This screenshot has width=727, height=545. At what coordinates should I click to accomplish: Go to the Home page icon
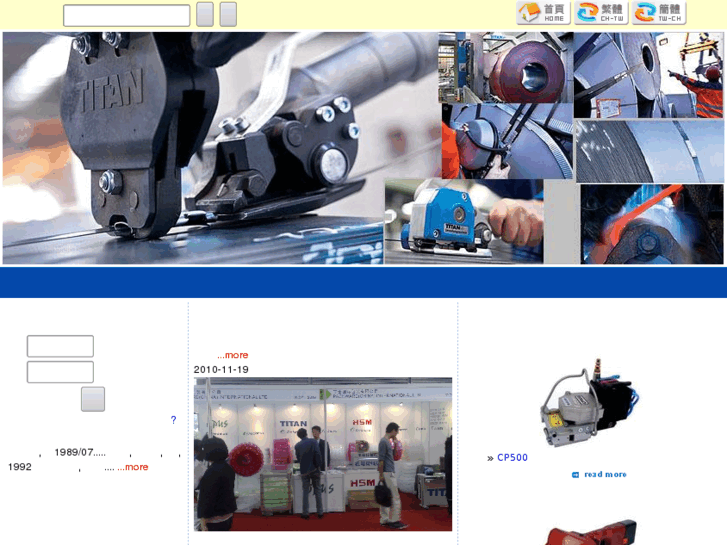click(x=543, y=13)
